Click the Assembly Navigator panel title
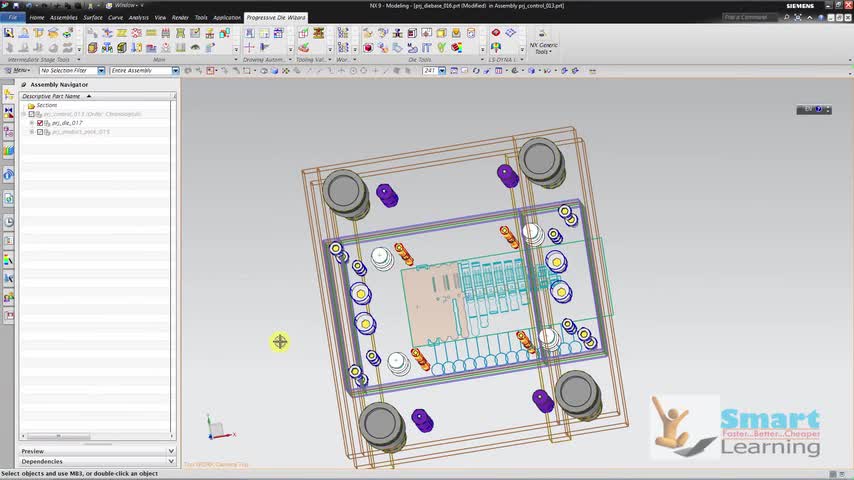Image resolution: width=854 pixels, height=480 pixels. click(x=59, y=85)
